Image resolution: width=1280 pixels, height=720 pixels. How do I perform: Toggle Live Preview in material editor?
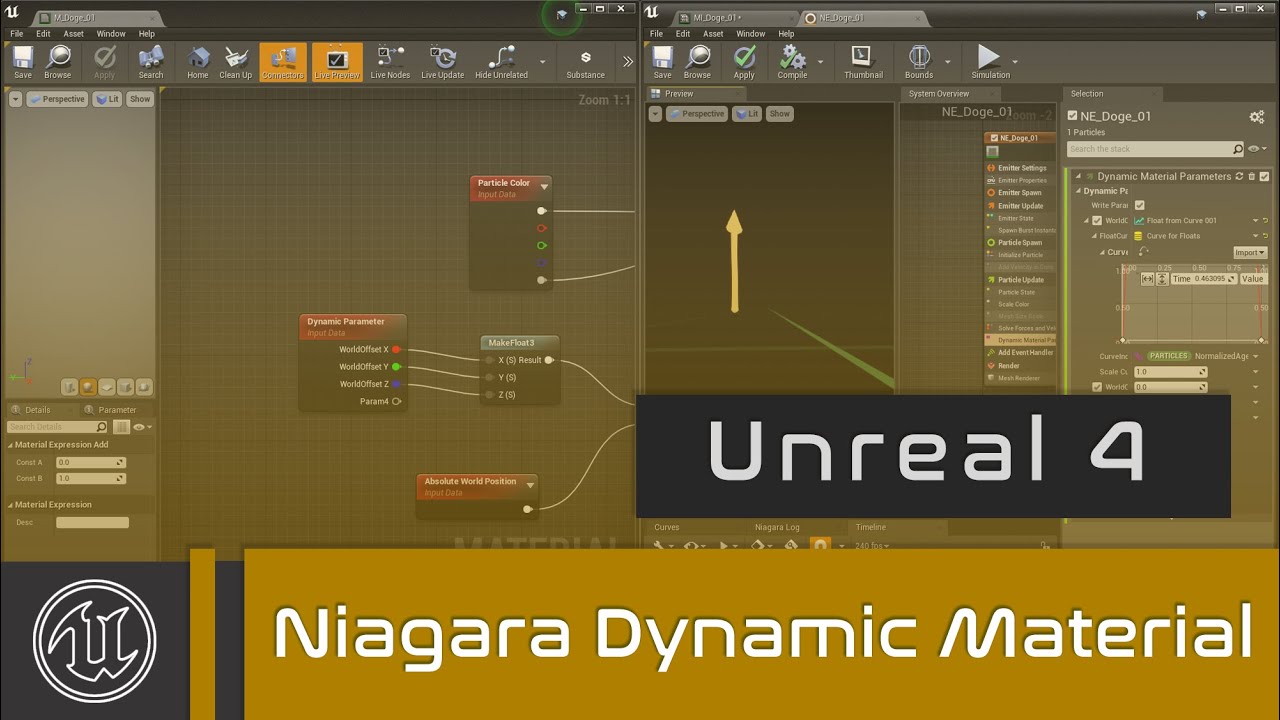337,62
